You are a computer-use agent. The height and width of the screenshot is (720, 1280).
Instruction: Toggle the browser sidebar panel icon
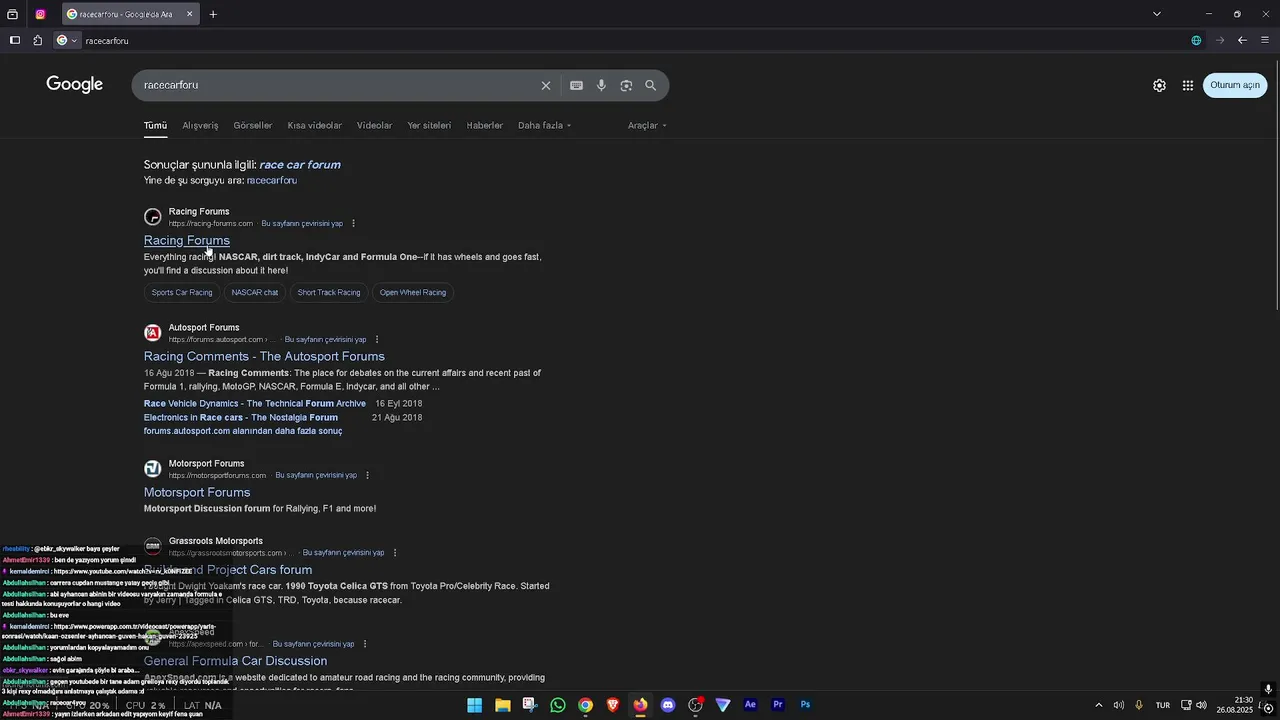pyautogui.click(x=15, y=40)
